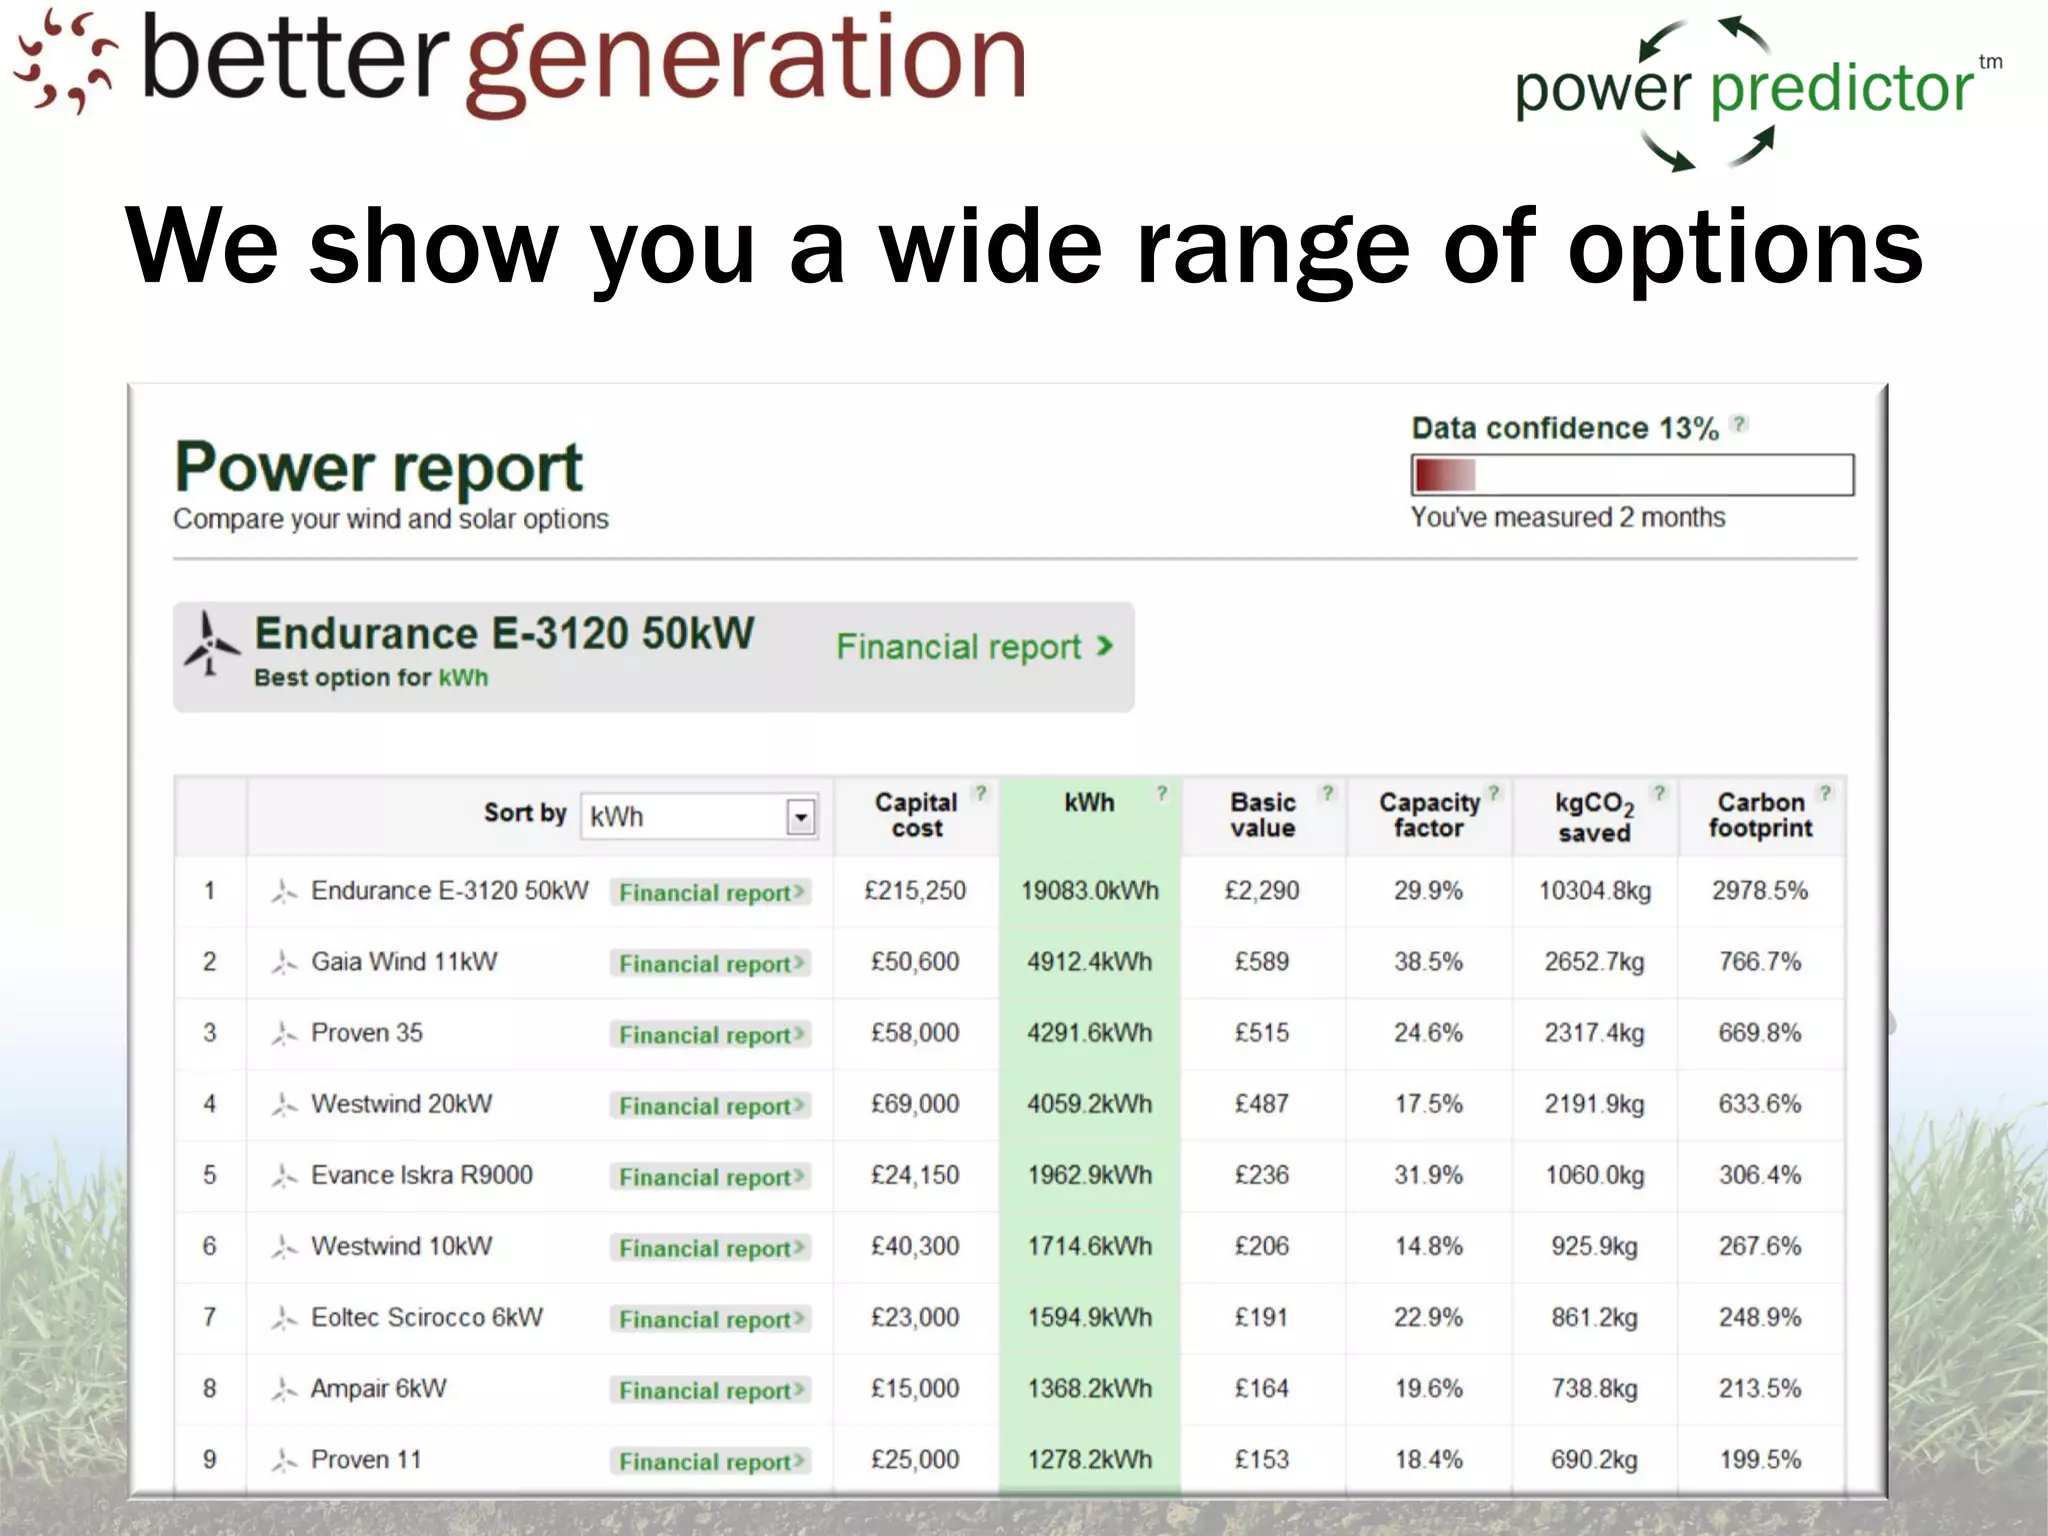
Task: Click the Capacity factor help icon
Action: click(1494, 793)
